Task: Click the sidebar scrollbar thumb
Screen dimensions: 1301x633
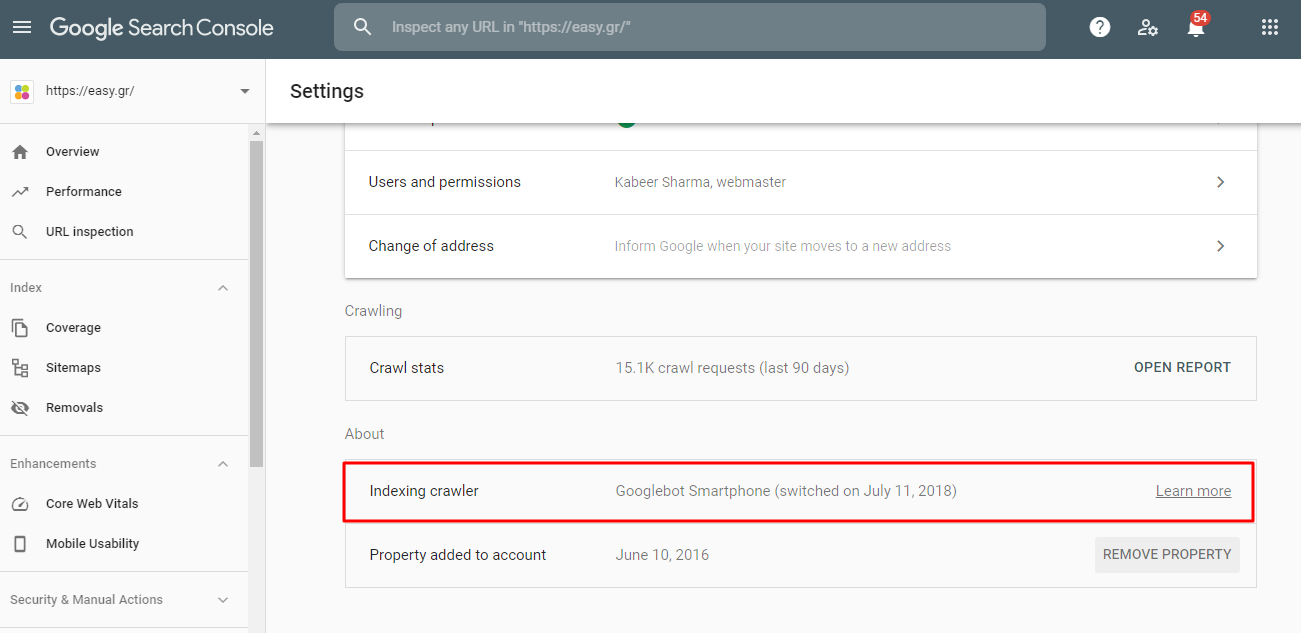Action: pos(256,304)
